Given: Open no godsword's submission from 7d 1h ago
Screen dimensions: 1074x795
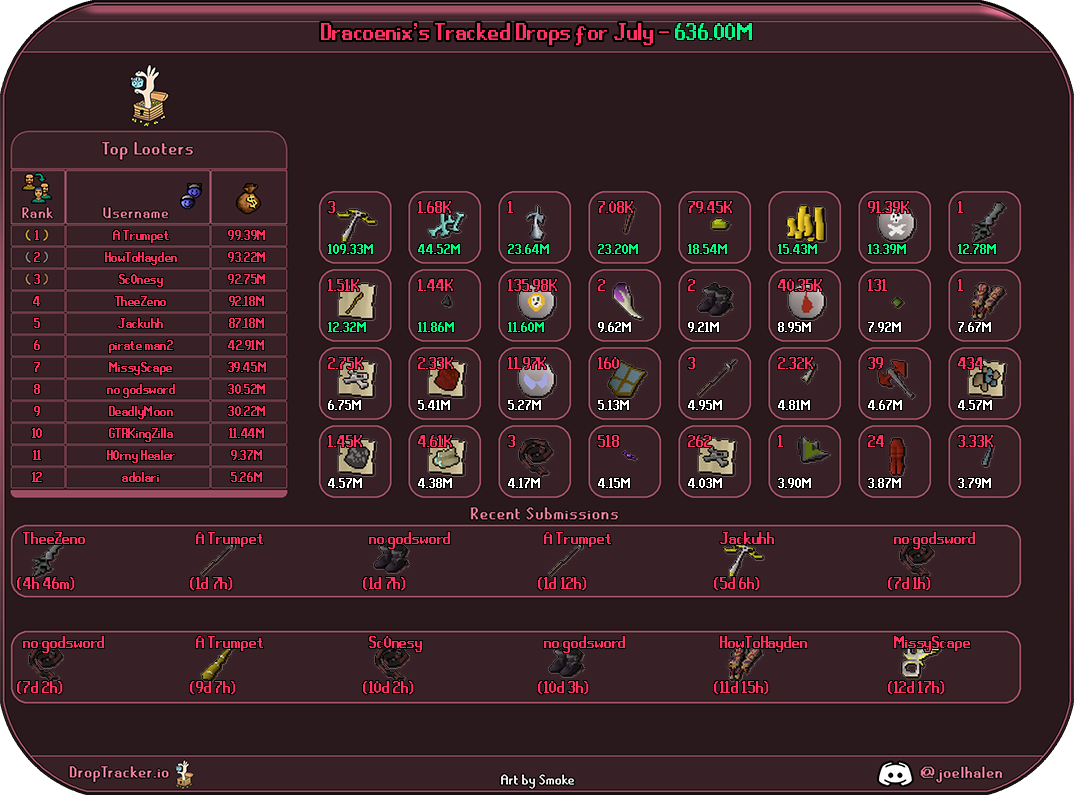Looking at the screenshot, I should [x=933, y=561].
